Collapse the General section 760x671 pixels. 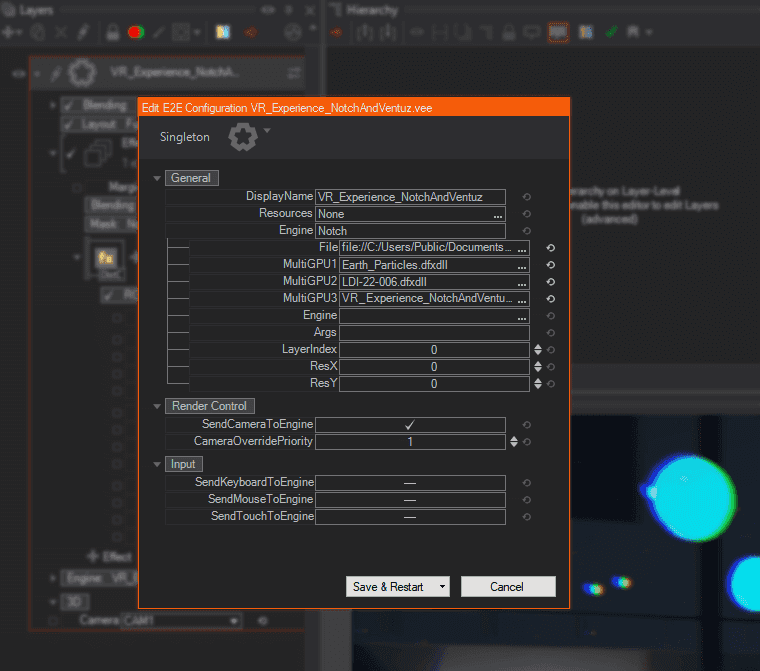157,178
